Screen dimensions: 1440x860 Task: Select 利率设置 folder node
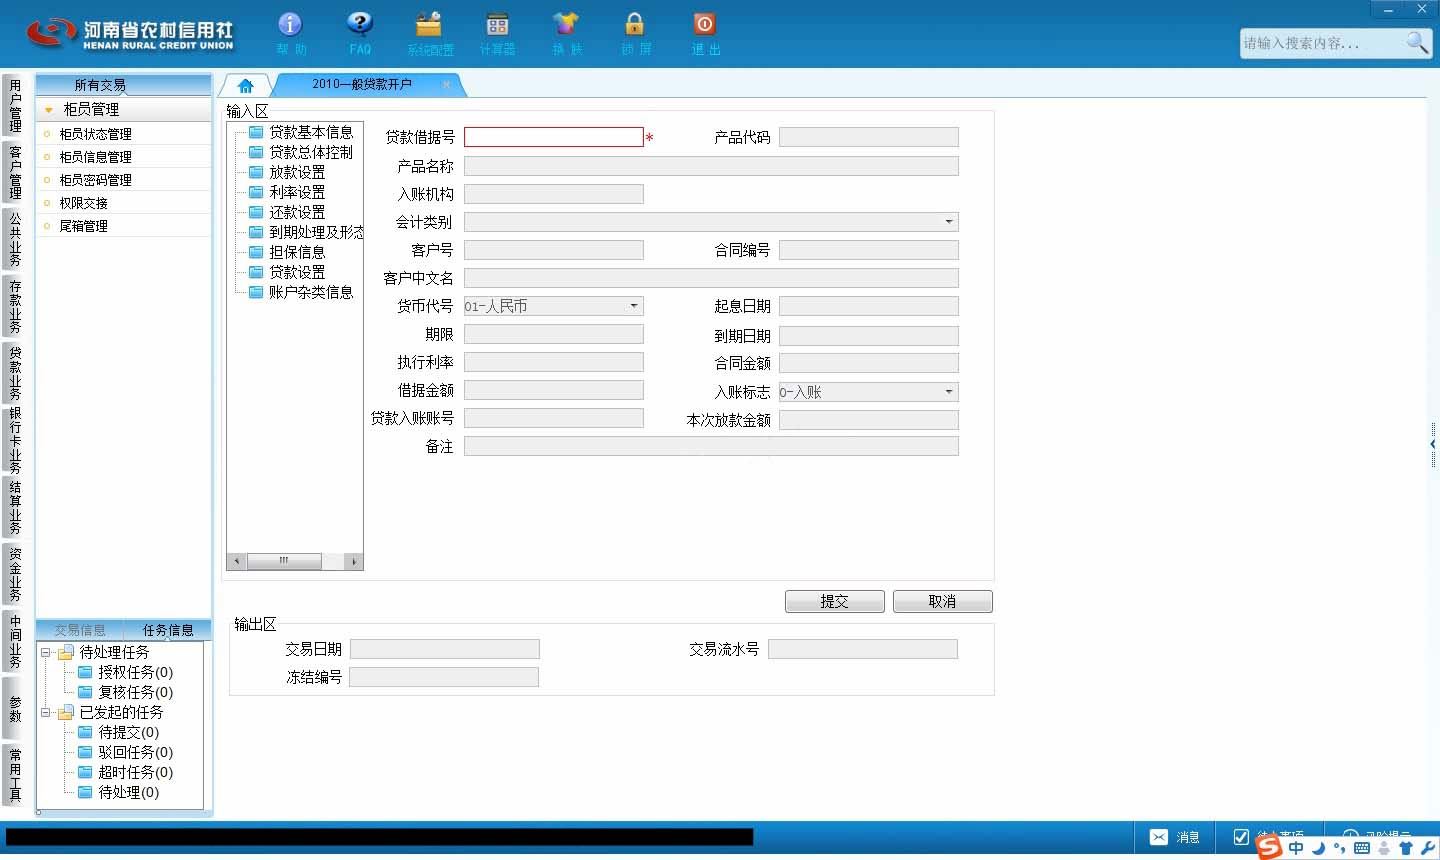click(287, 192)
